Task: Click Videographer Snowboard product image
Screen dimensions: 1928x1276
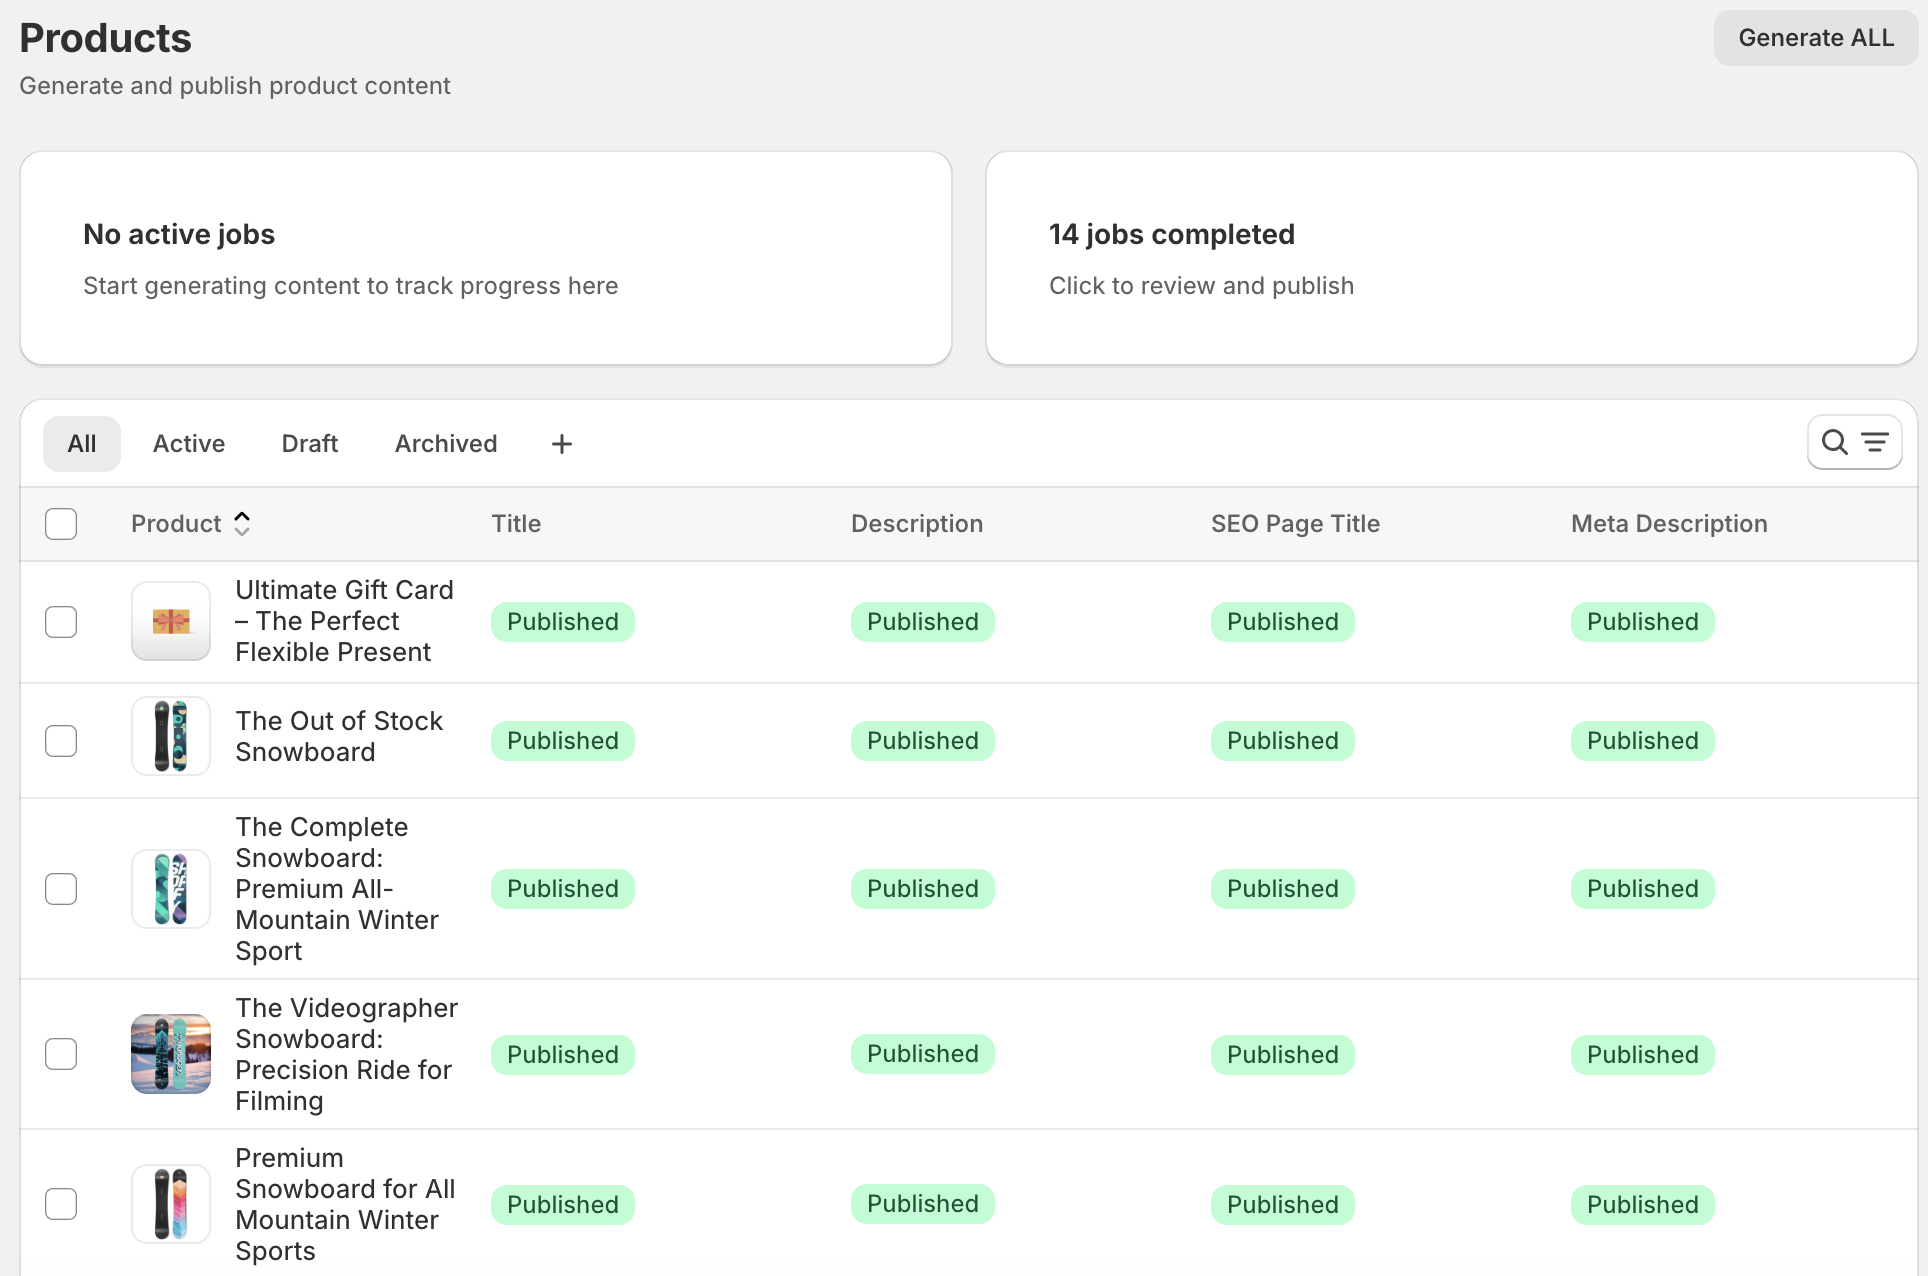Action: [171, 1054]
